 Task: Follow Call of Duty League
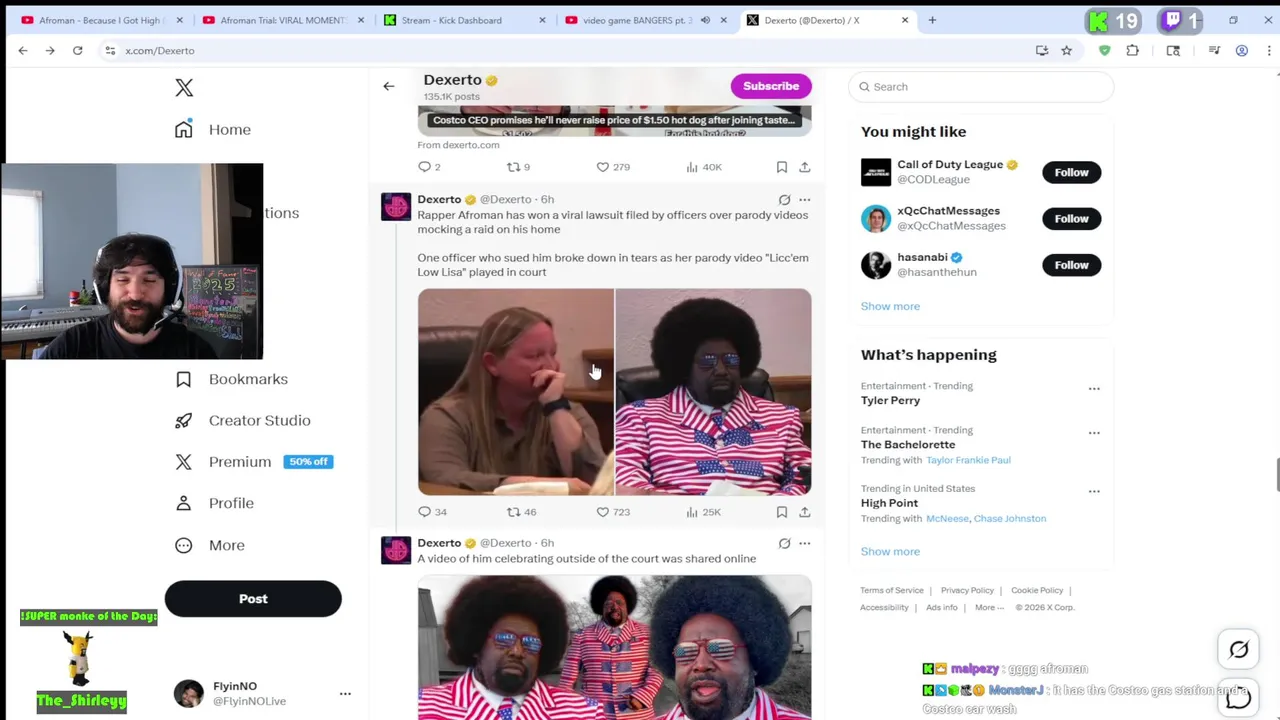[1071, 172]
